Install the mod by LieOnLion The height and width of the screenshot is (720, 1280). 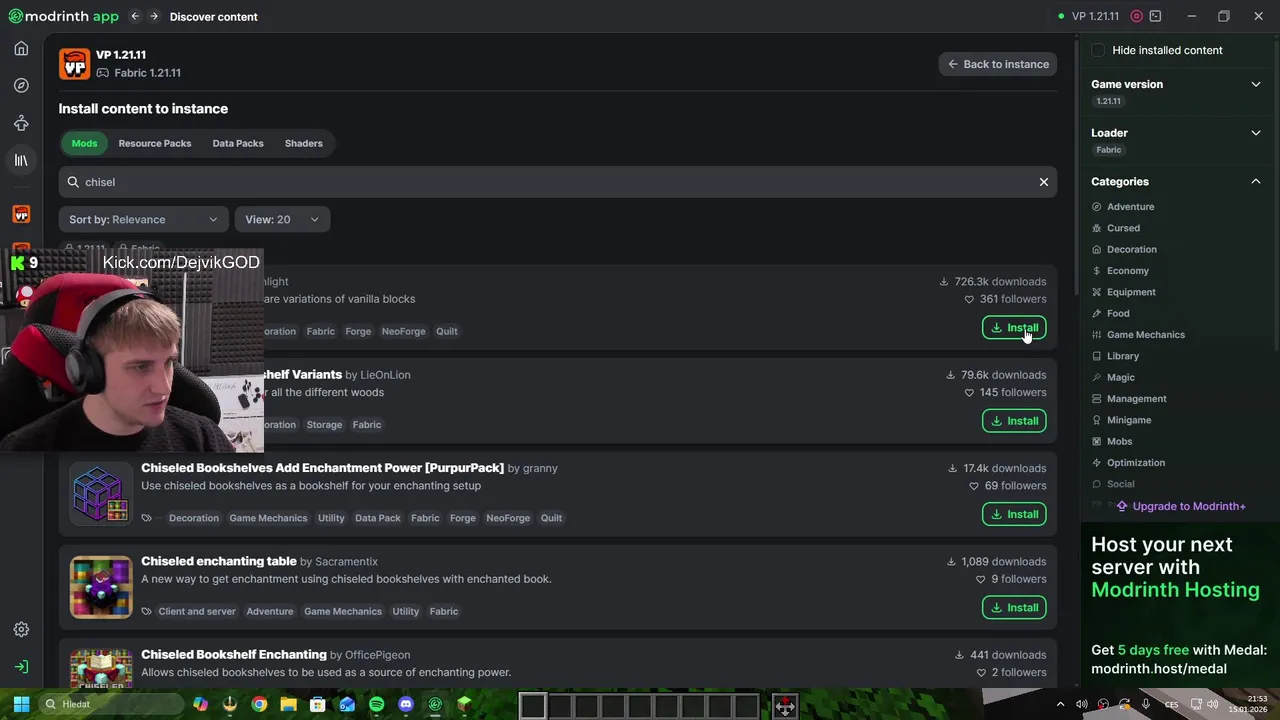click(x=1014, y=421)
